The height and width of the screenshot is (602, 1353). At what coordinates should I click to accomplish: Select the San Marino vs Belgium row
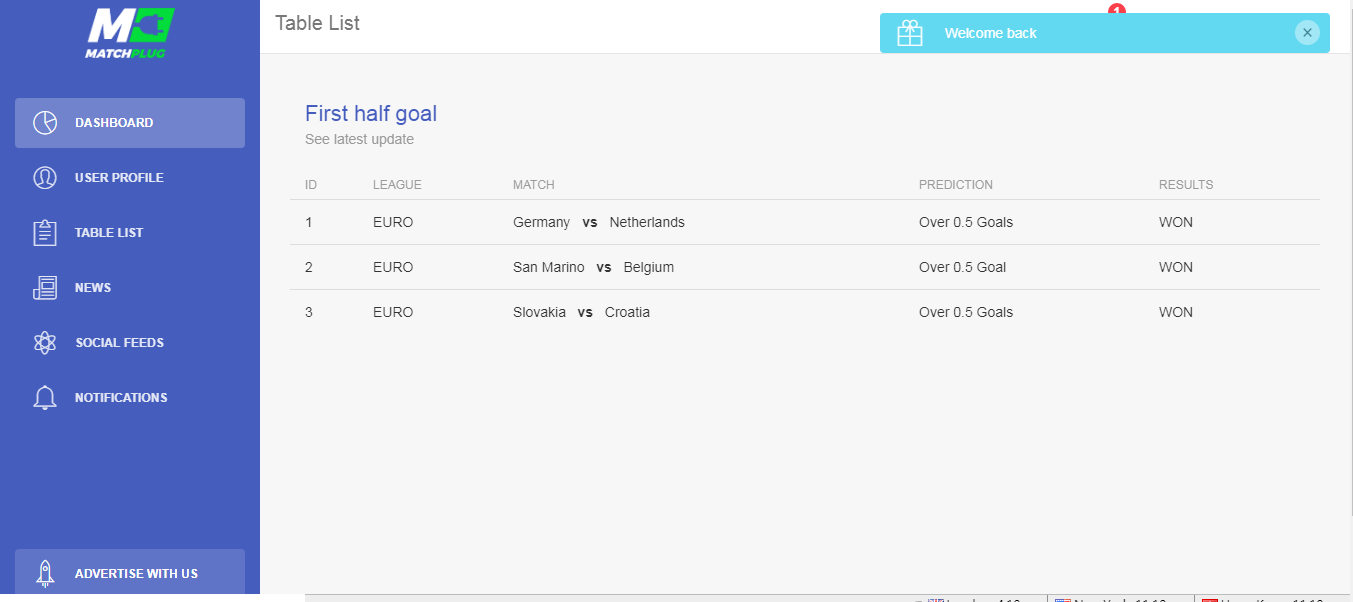pos(593,267)
